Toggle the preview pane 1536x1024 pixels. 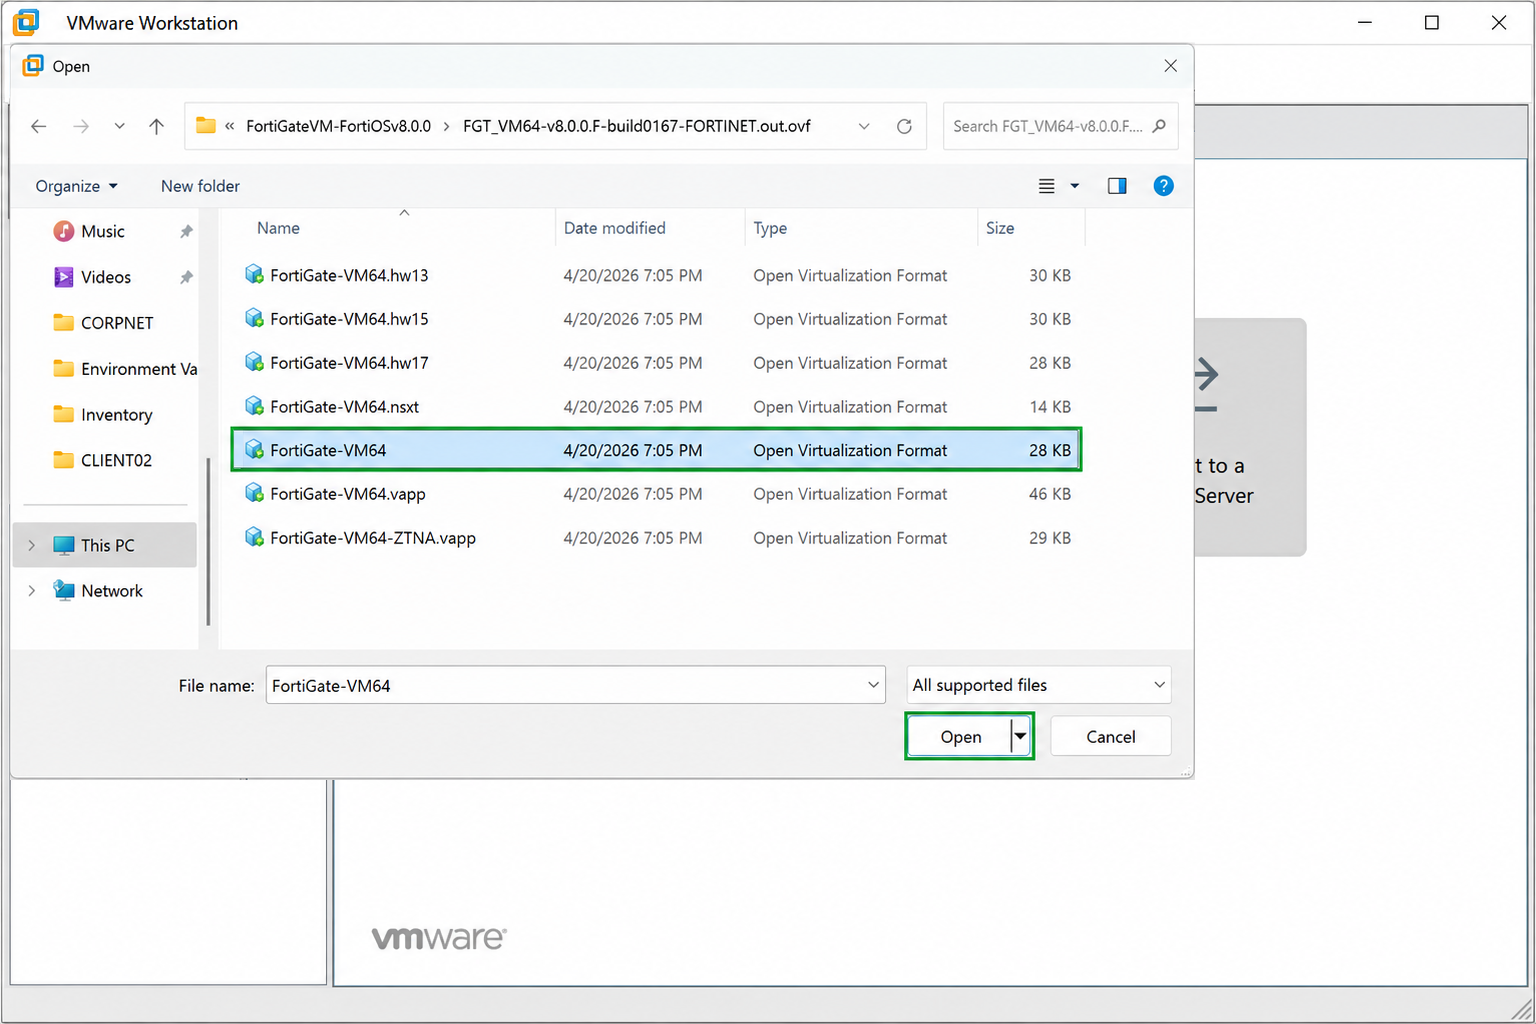pyautogui.click(x=1117, y=186)
